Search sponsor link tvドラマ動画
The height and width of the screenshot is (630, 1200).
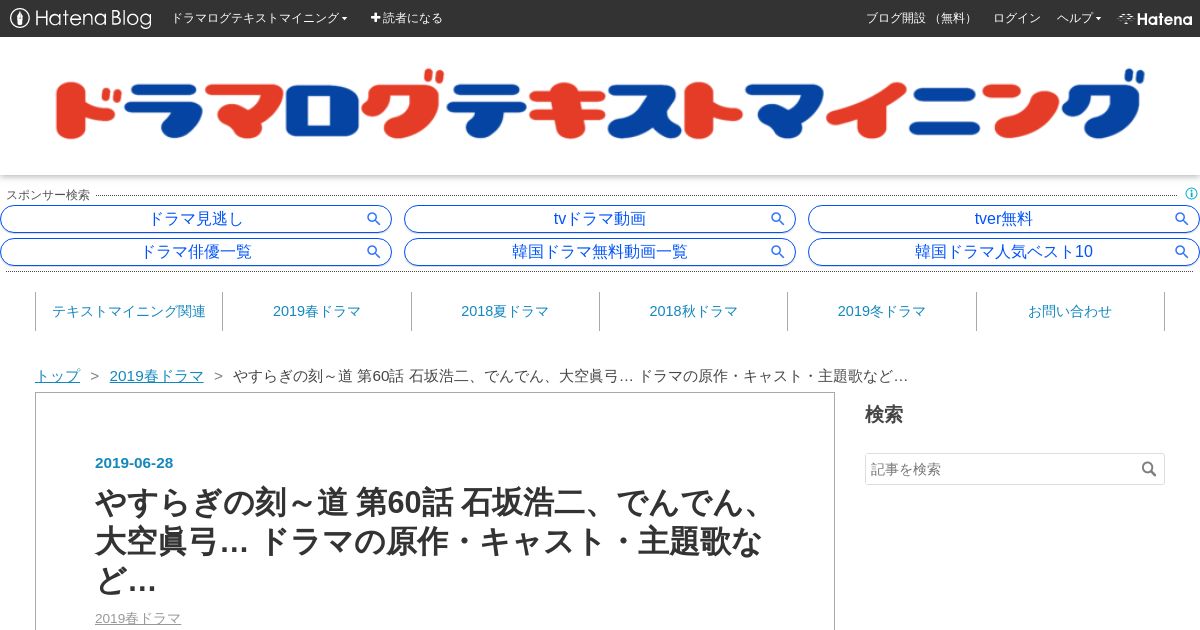pos(600,219)
